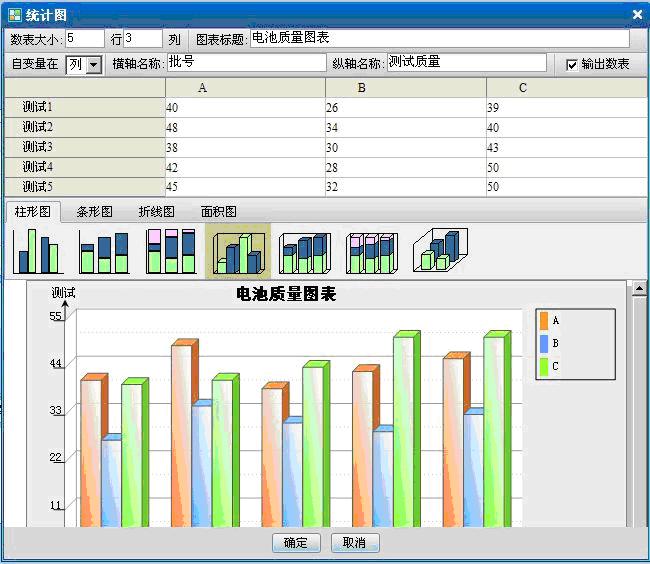Click cell 39 in 测试1 column C

566,108
